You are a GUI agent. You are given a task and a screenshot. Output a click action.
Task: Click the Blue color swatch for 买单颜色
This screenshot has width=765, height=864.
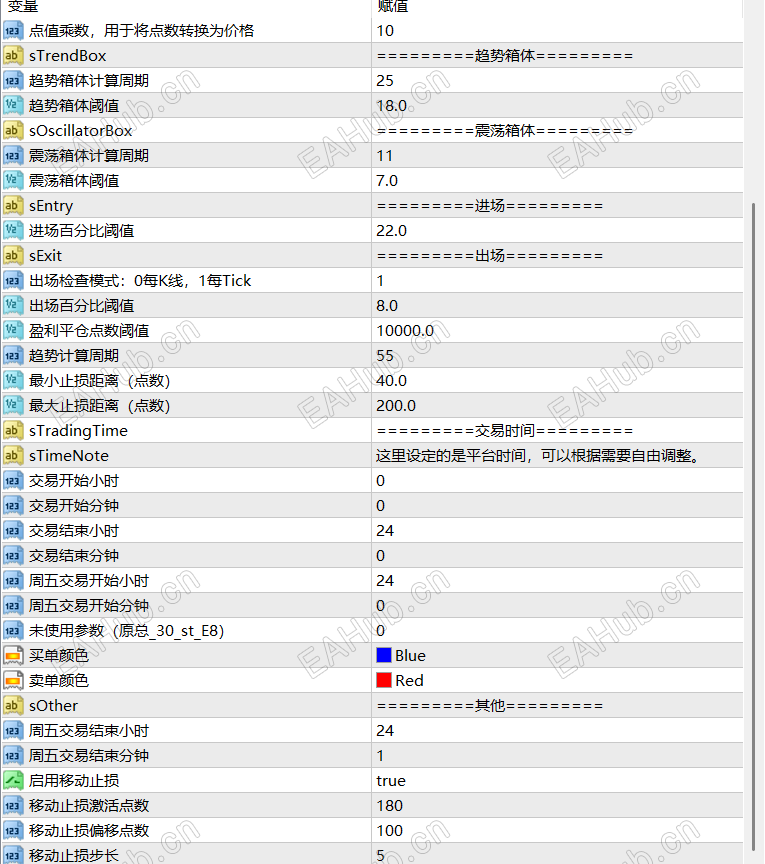tap(384, 655)
